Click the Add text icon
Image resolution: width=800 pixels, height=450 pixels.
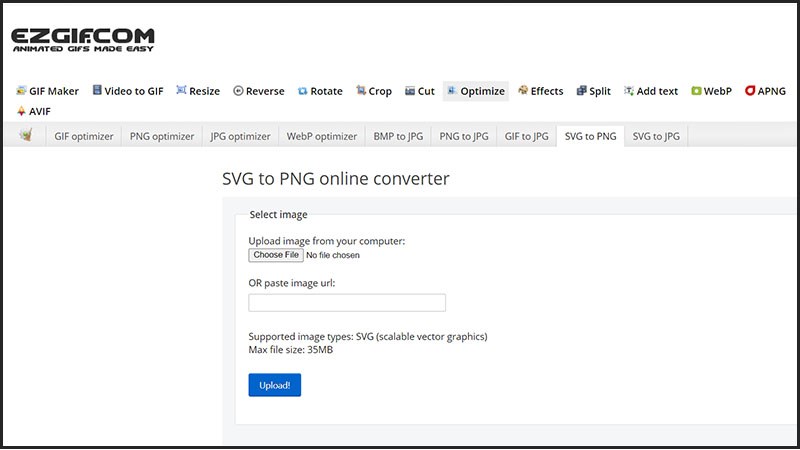pos(629,91)
